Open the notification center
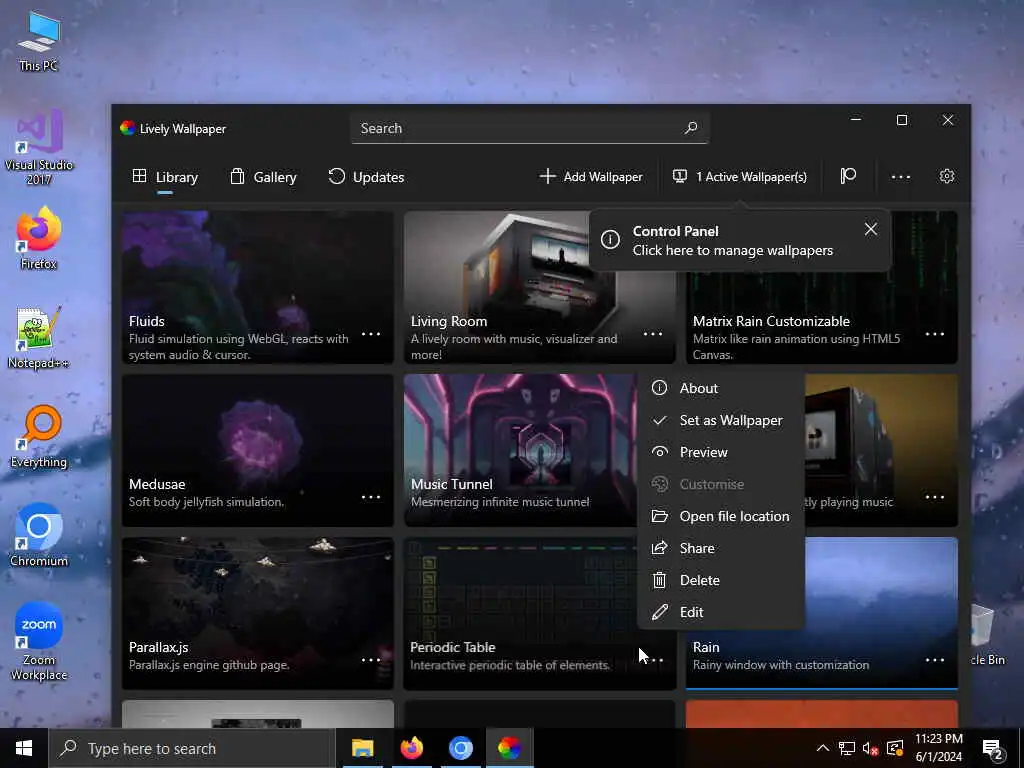1024x768 pixels. pyautogui.click(x=993, y=749)
